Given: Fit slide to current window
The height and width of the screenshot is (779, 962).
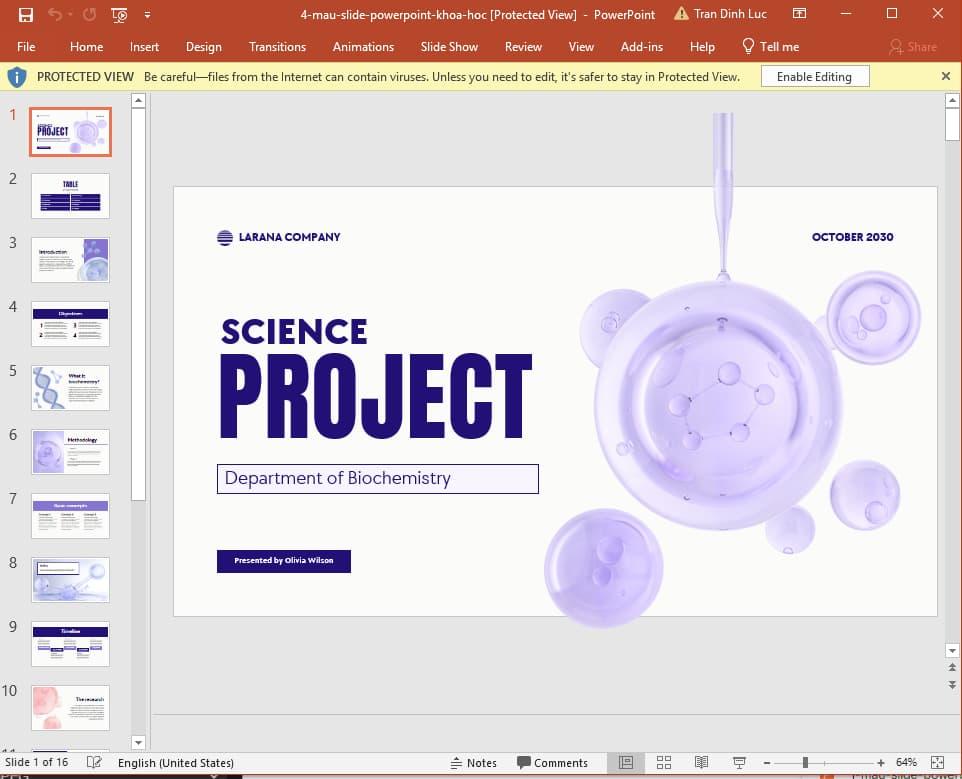Looking at the screenshot, I should pos(937,762).
